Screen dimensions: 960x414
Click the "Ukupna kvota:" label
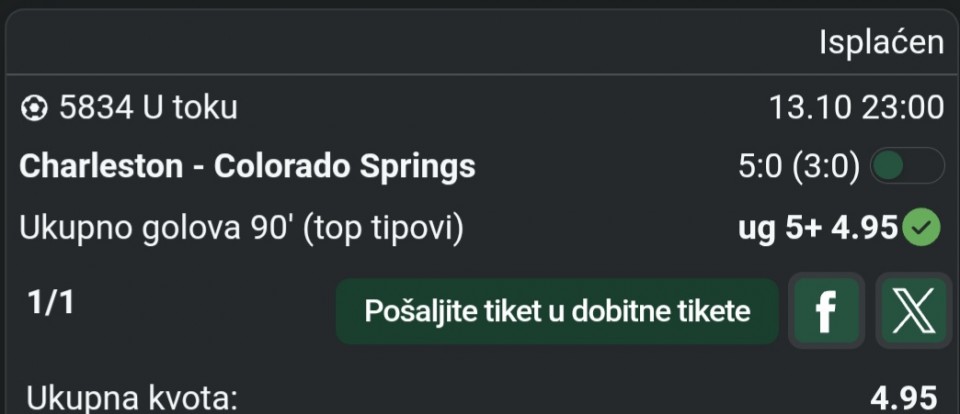pos(132,399)
